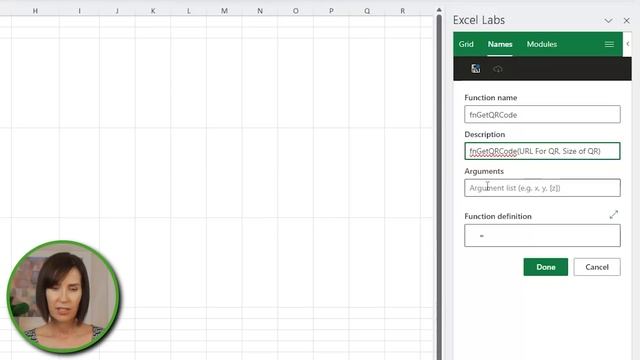Select column H header

tap(35, 11)
